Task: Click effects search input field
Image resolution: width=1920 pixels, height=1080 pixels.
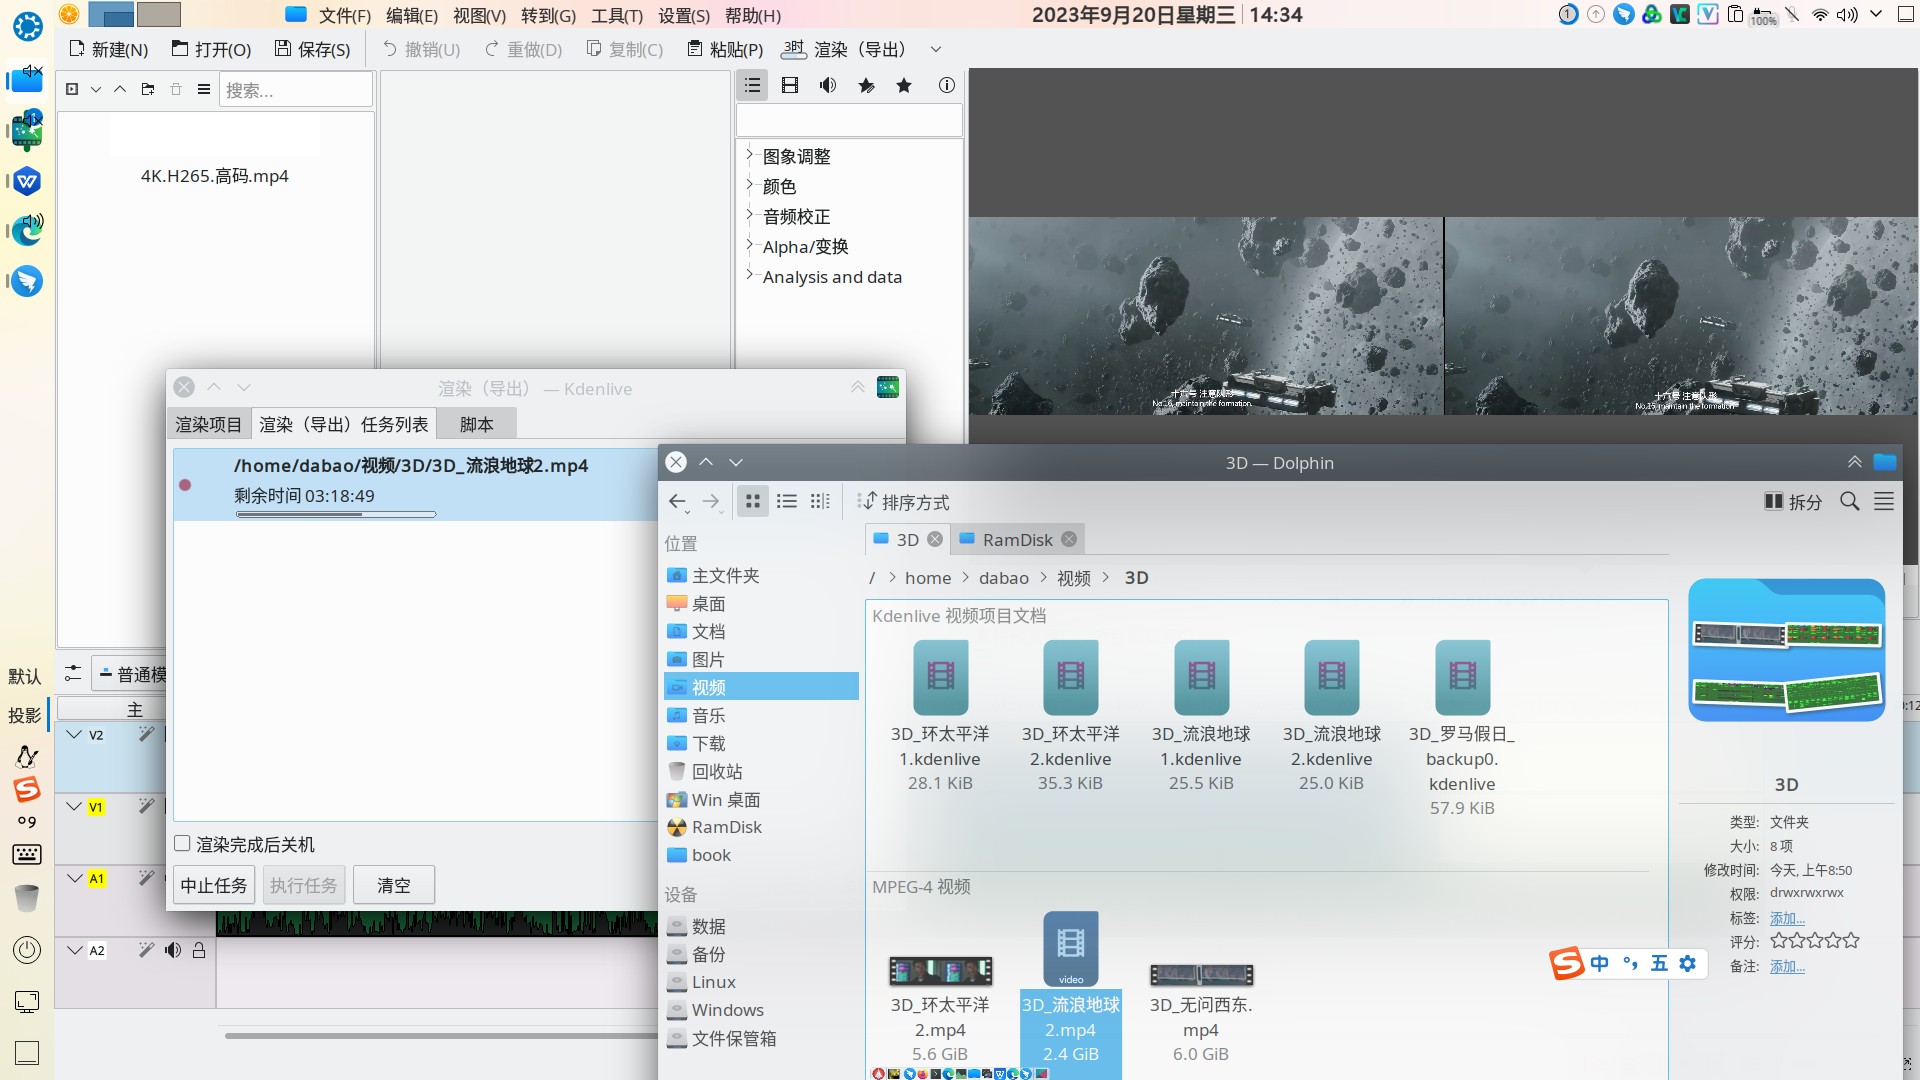Action: coord(849,120)
